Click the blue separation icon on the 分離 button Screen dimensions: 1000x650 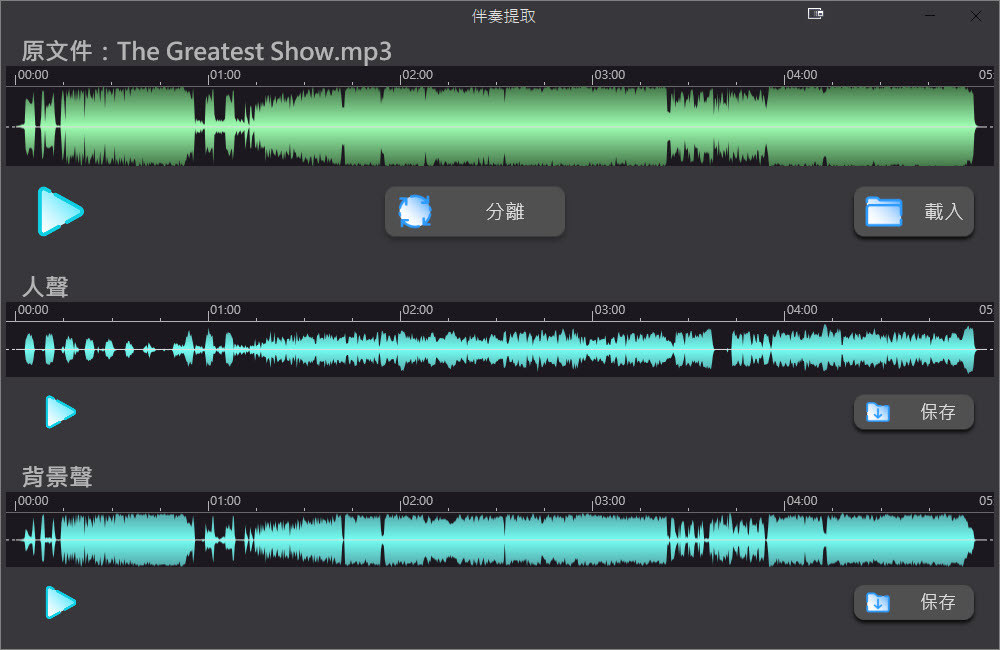click(416, 211)
